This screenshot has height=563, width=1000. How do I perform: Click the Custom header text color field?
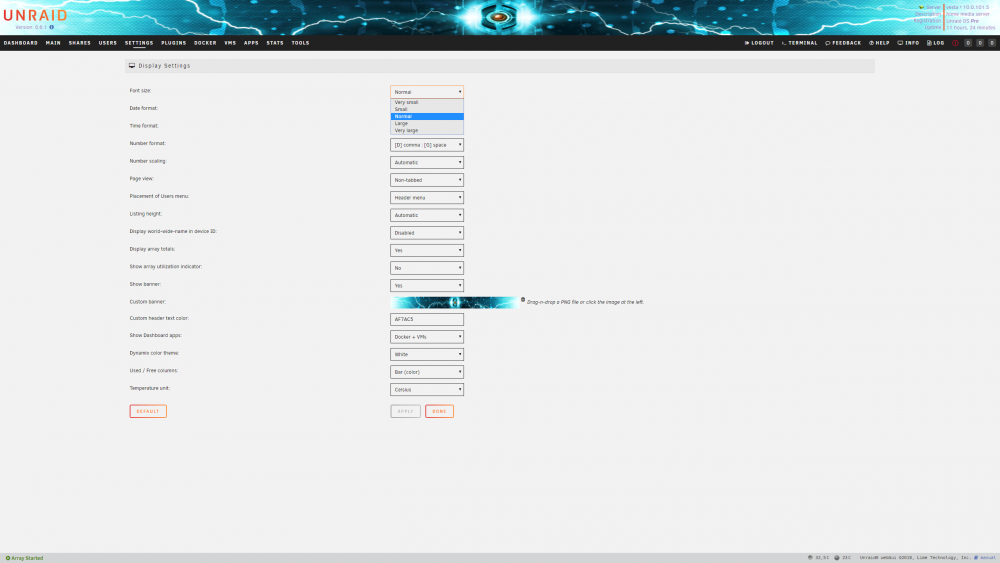pos(427,319)
